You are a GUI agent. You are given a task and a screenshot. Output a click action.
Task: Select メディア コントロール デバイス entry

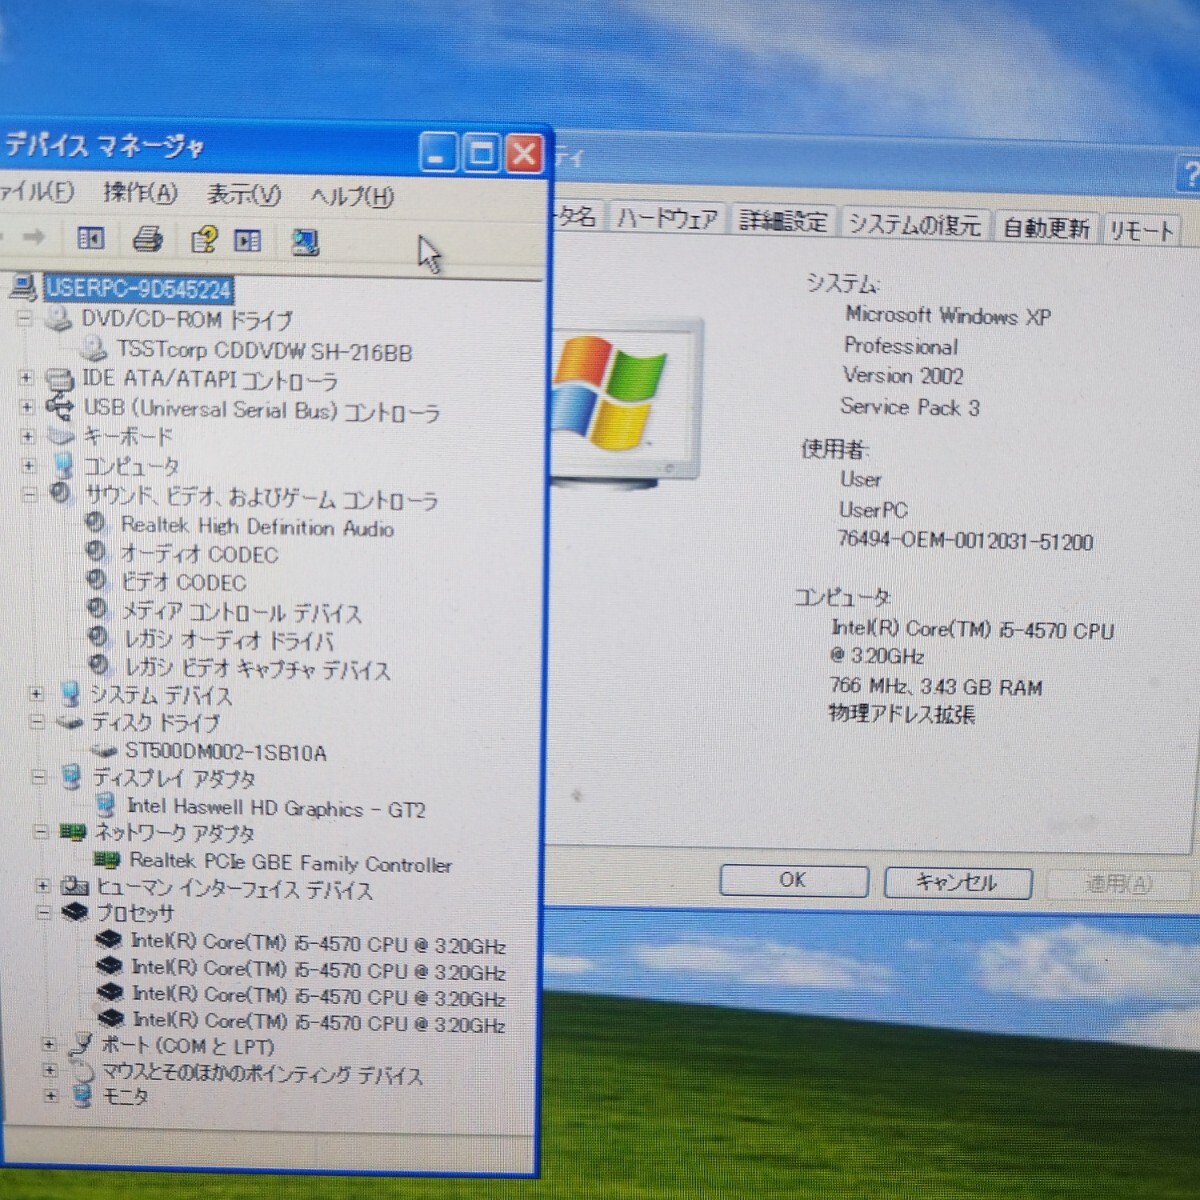[x=241, y=611]
